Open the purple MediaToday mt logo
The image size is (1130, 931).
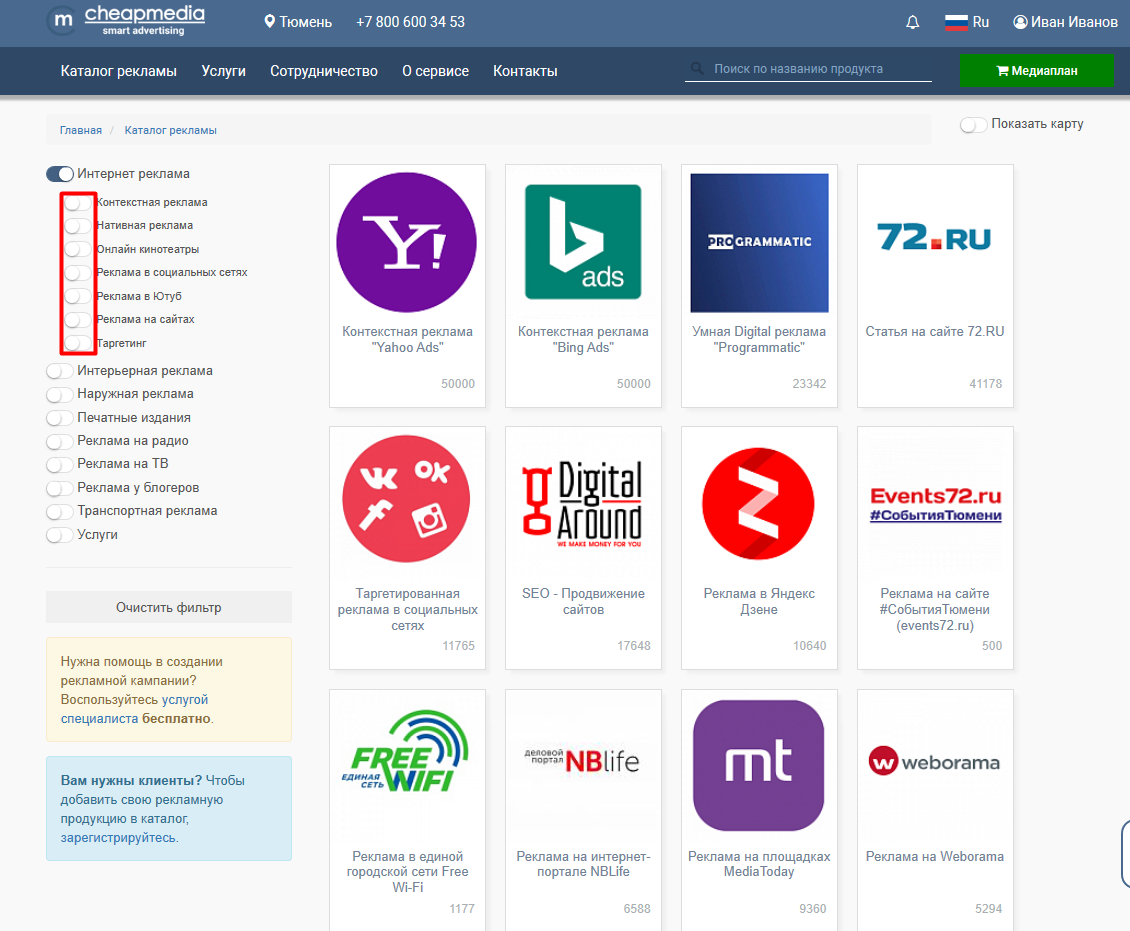(759, 765)
